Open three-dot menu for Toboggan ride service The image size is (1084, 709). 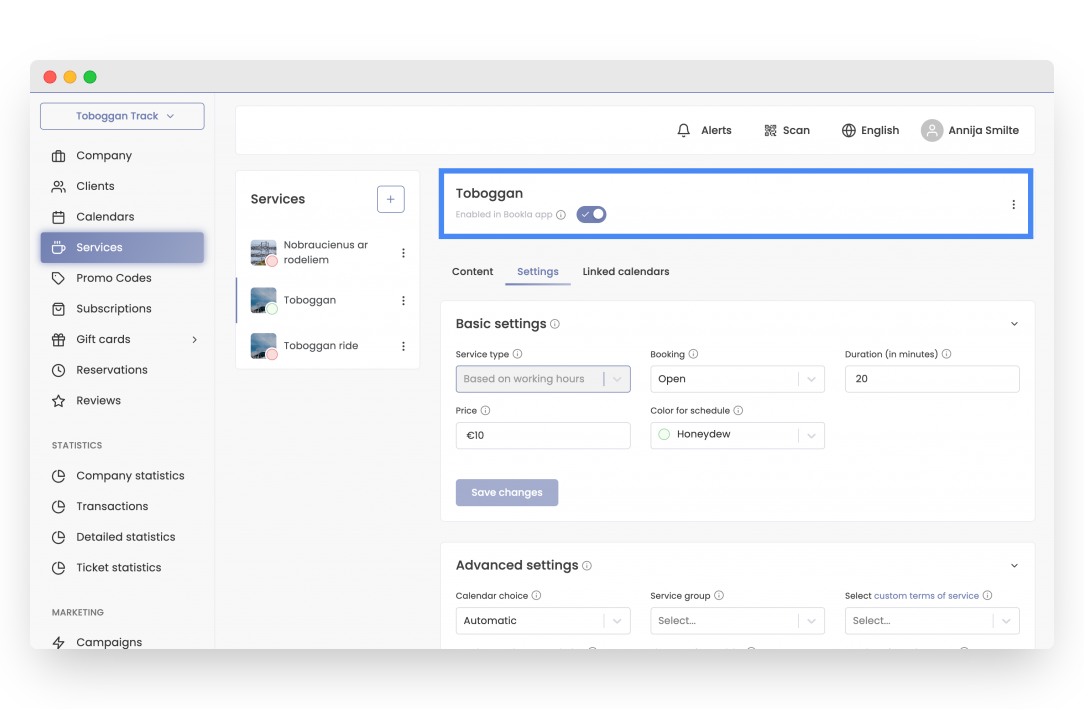403,346
